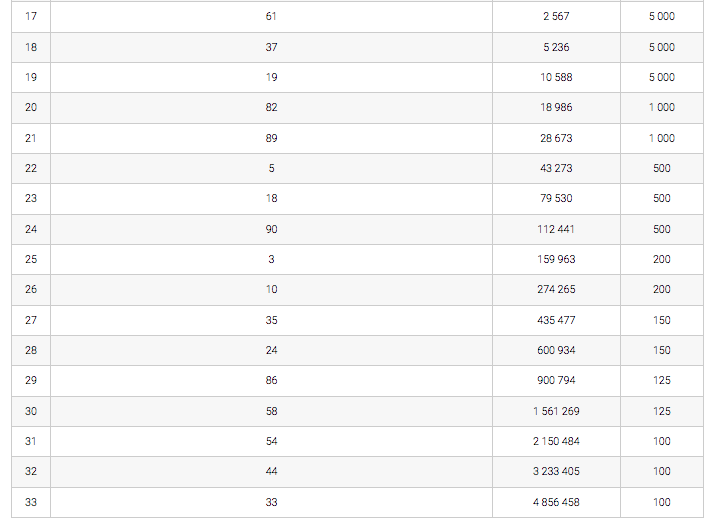Click the 159 963 cell in row 25
The width and height of the screenshot is (715, 524).
pos(556,259)
